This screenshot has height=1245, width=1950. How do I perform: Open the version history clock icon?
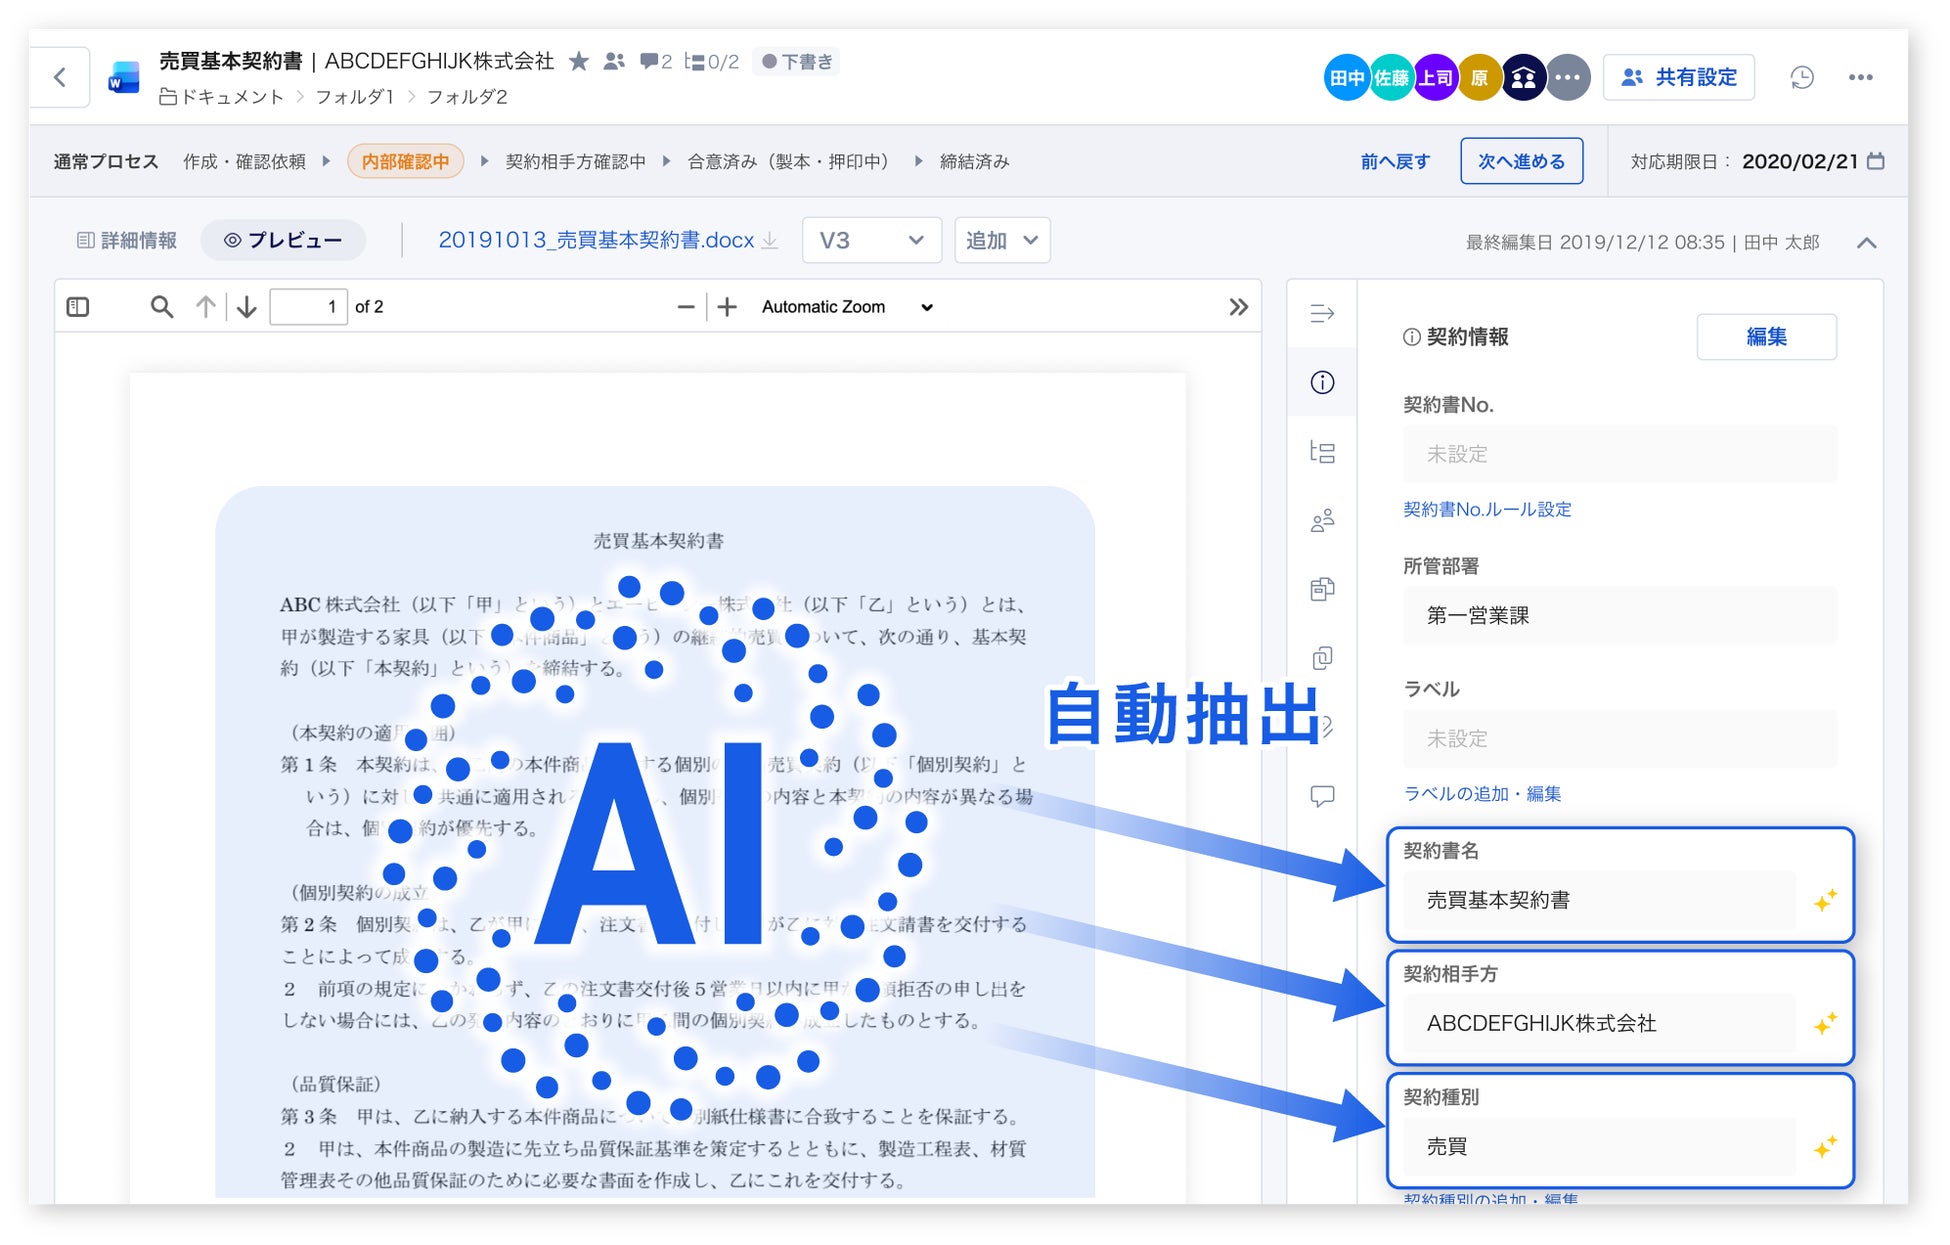coord(1801,77)
